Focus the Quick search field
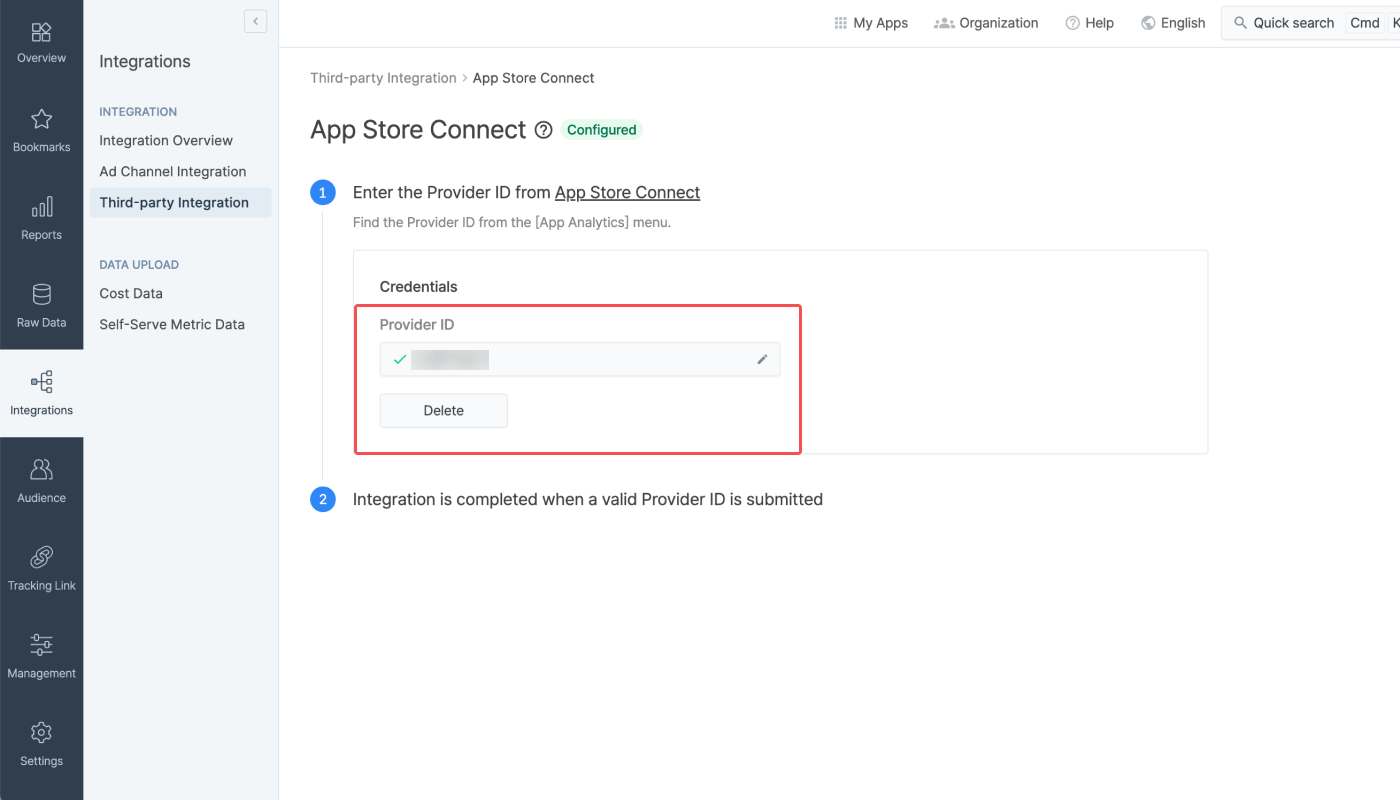 pyautogui.click(x=1311, y=23)
